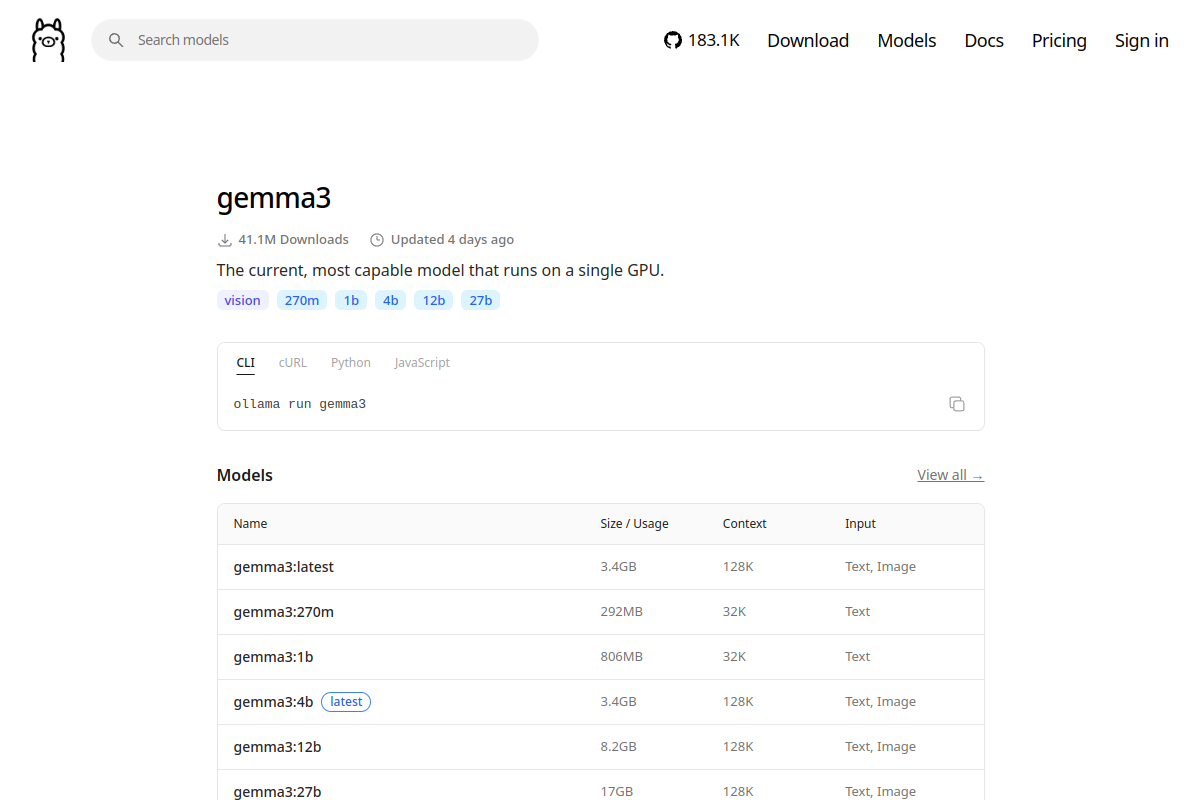Viewport: 1200px width, 800px height.
Task: Click the 806MB size cell
Action: click(x=621, y=657)
